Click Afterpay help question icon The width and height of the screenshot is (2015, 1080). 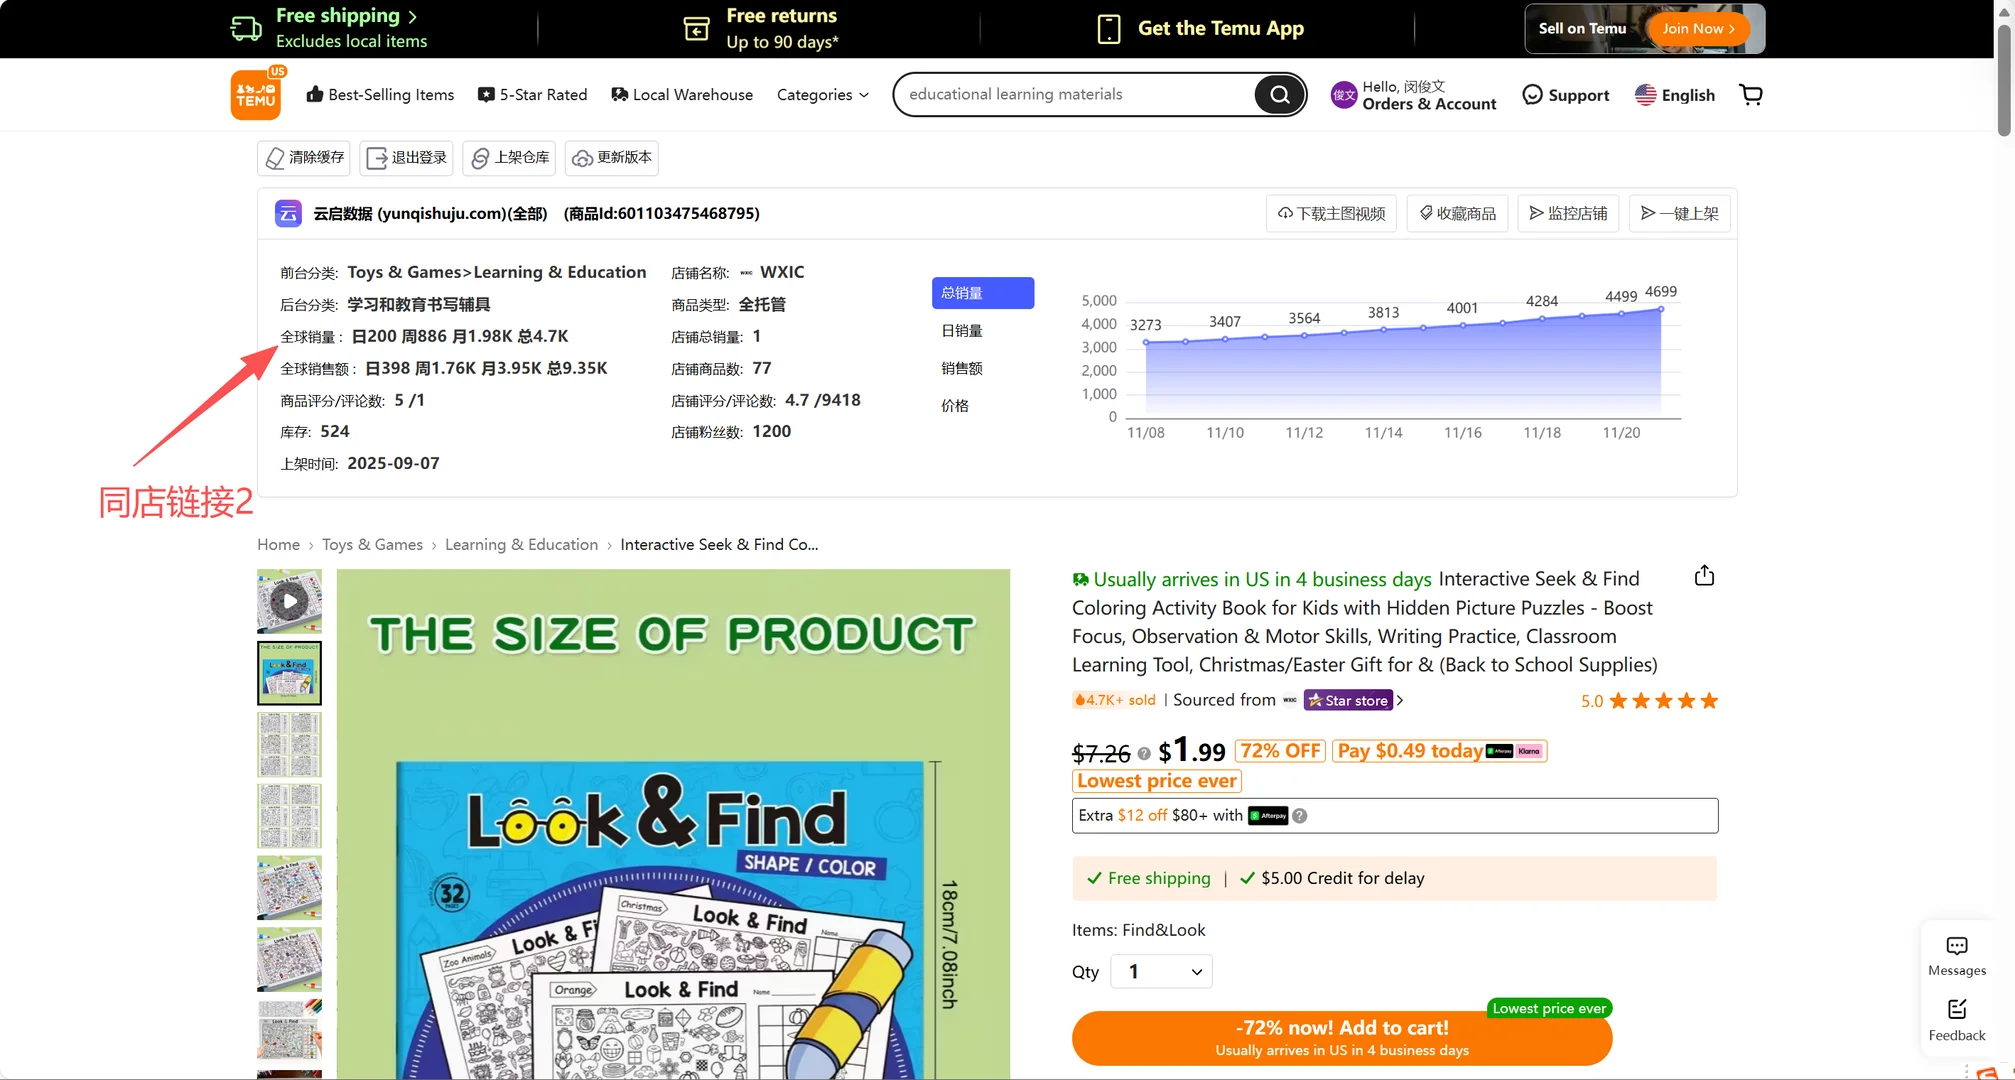[1299, 816]
